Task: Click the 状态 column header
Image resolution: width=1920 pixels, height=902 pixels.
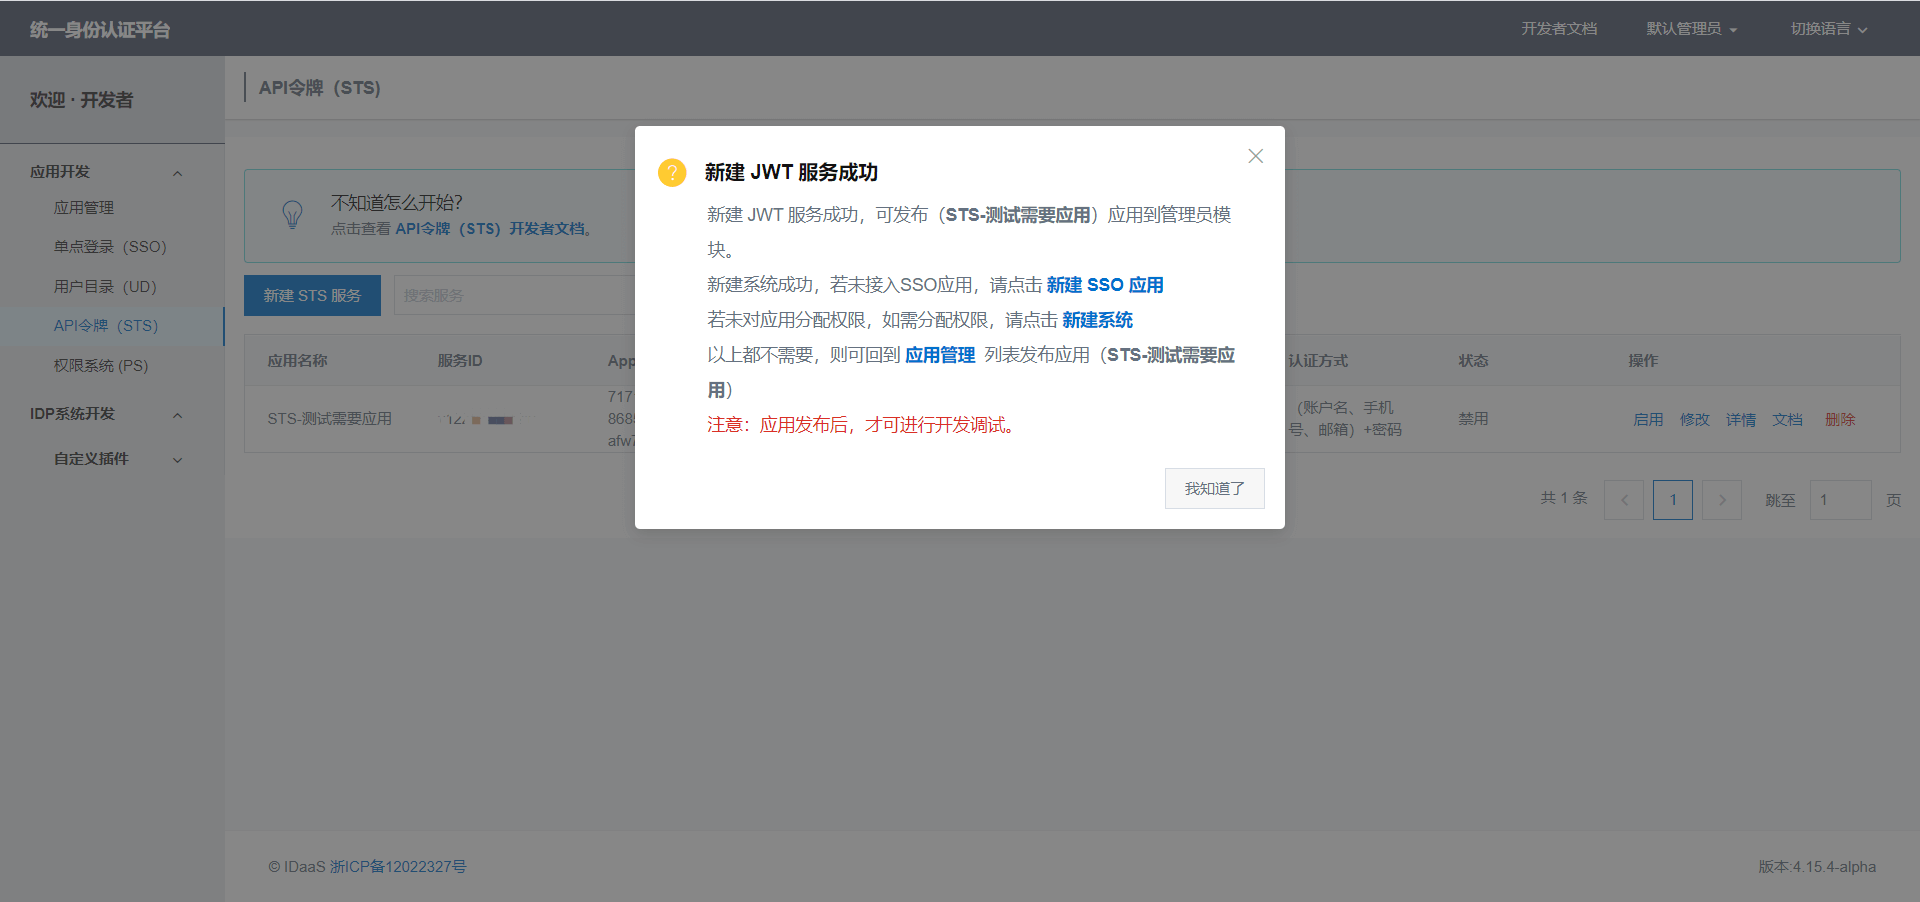Action: pyautogui.click(x=1473, y=361)
